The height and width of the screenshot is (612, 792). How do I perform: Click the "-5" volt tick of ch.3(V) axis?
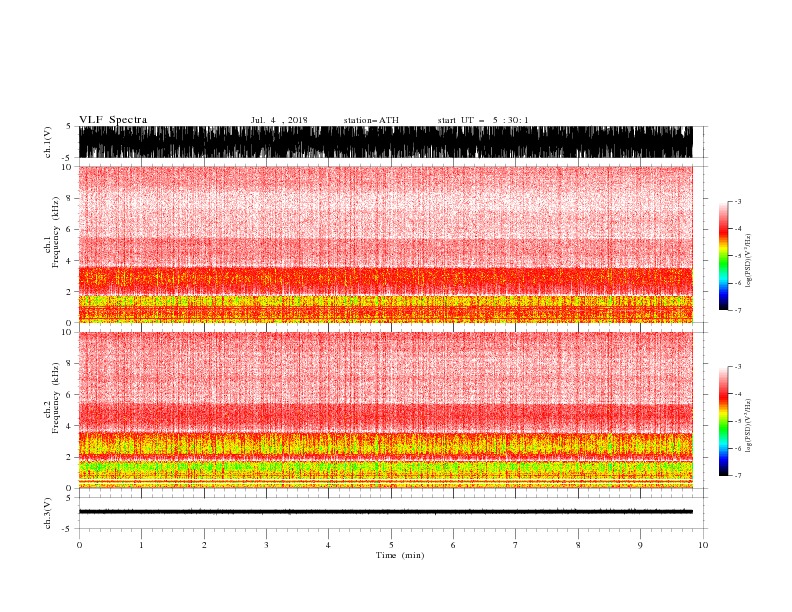[68, 529]
